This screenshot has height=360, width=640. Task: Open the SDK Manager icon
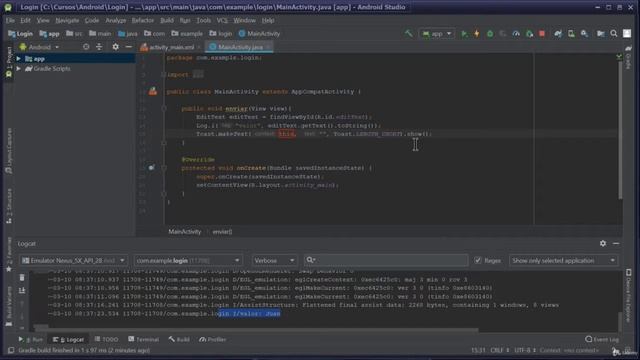click(x=584, y=34)
